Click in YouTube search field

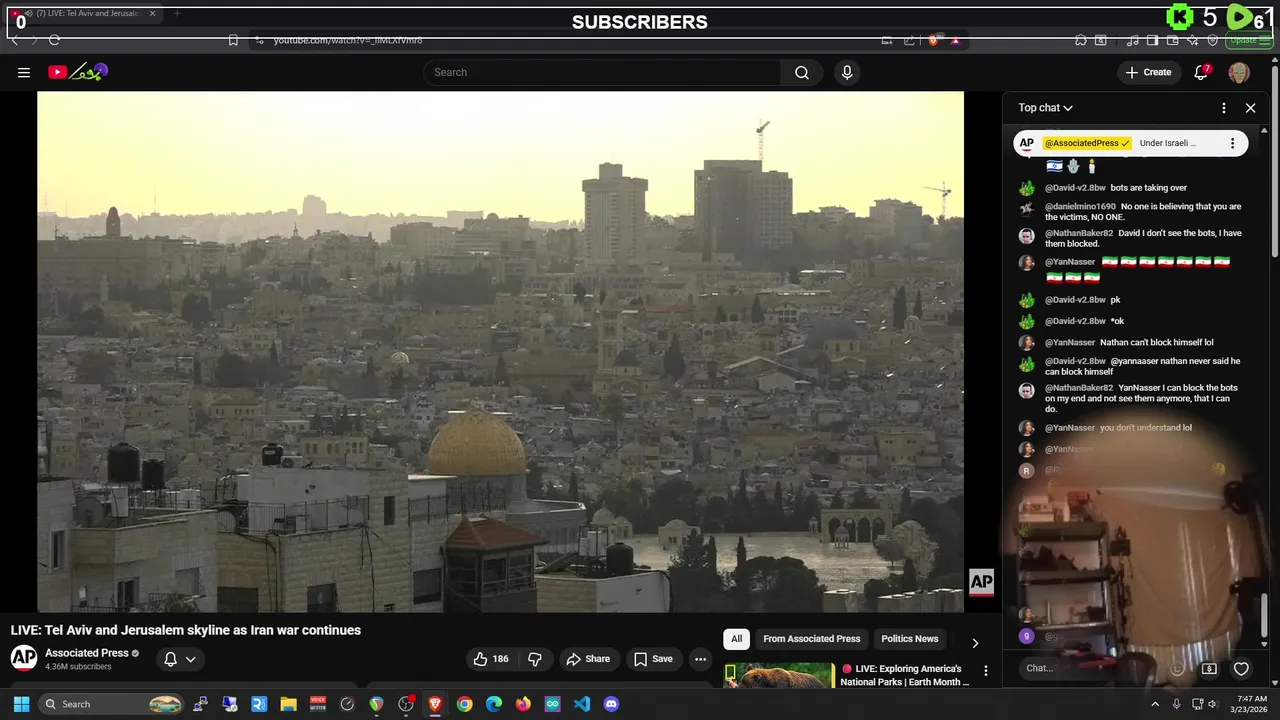tap(602, 72)
